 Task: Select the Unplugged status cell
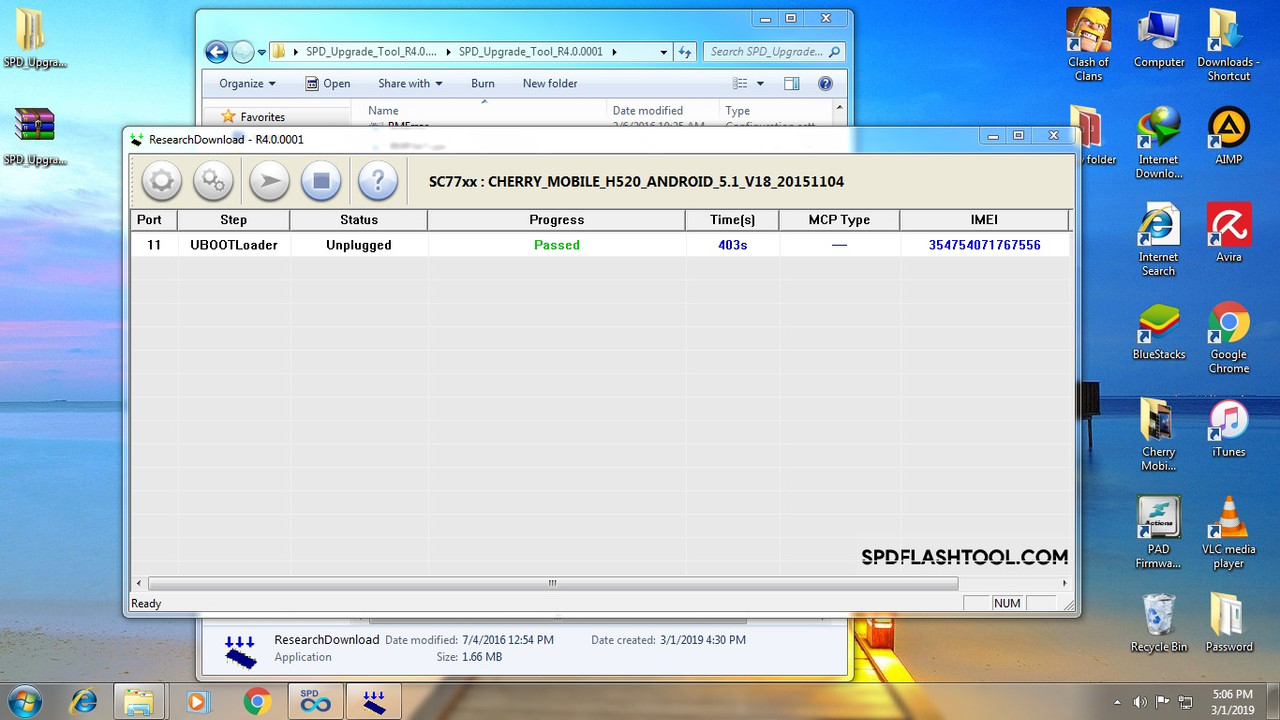(x=359, y=245)
